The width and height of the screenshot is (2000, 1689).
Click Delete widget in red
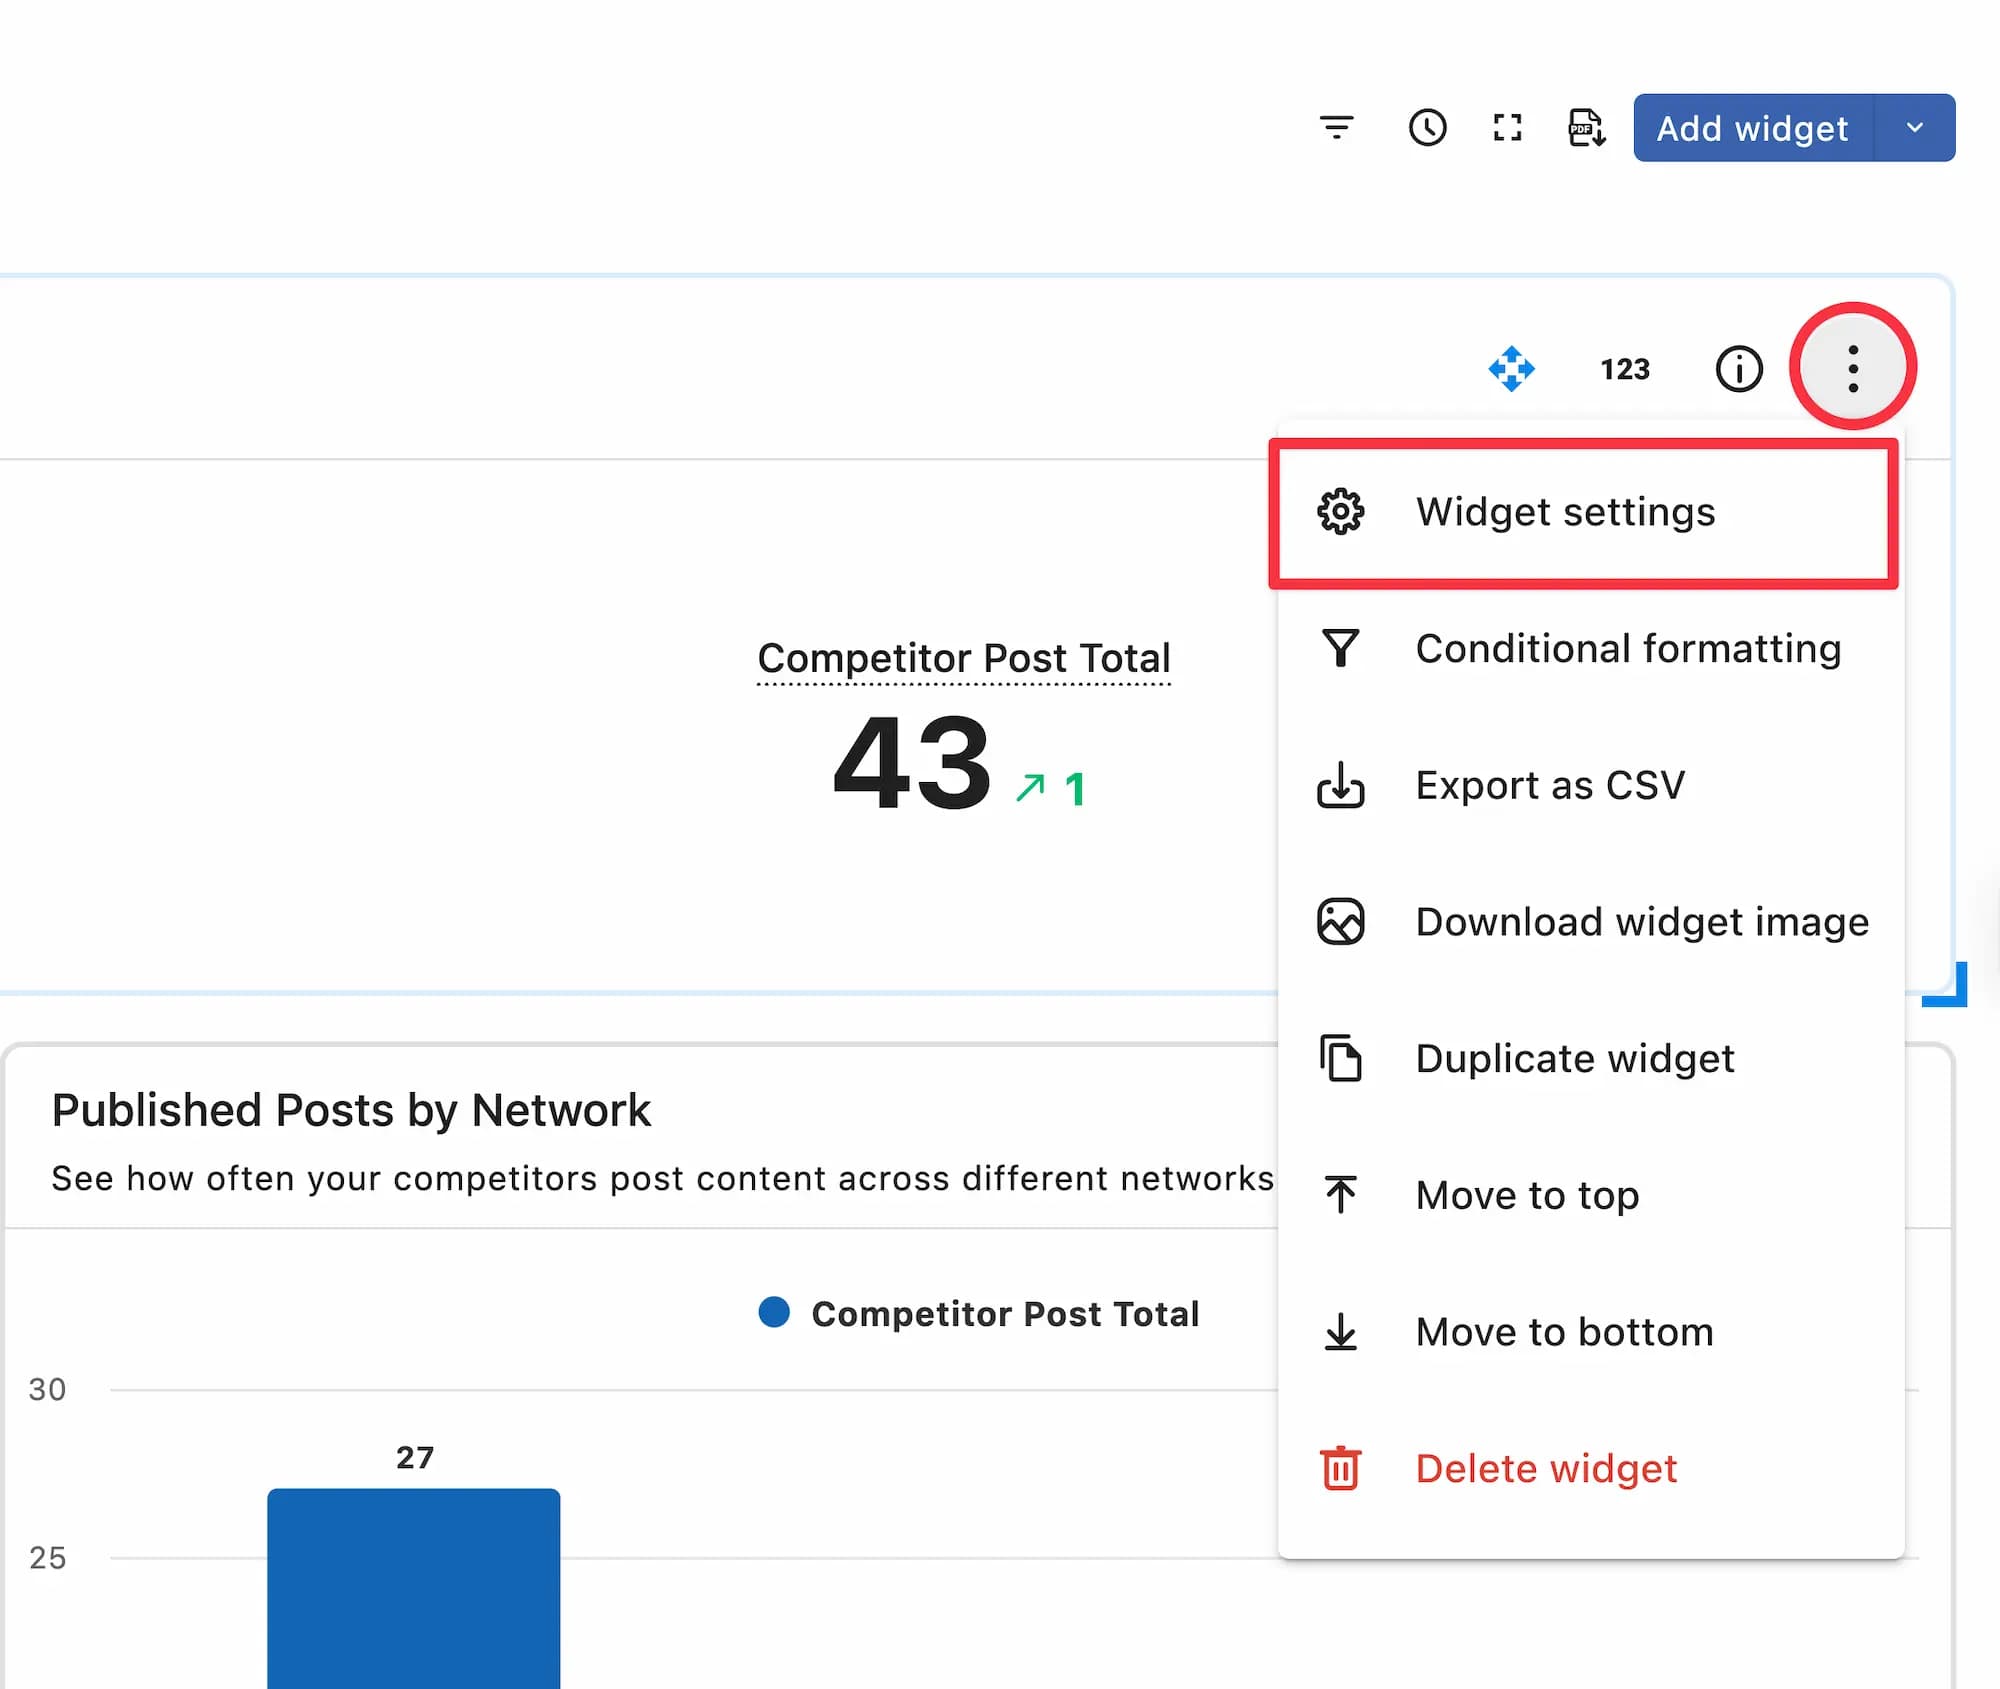1545,1468
